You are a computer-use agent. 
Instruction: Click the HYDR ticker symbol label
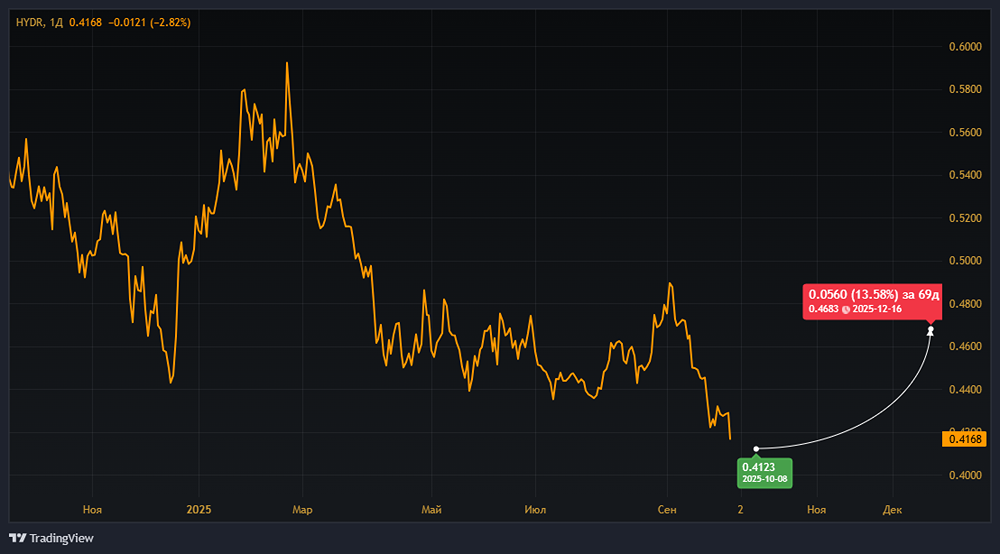tap(29, 22)
